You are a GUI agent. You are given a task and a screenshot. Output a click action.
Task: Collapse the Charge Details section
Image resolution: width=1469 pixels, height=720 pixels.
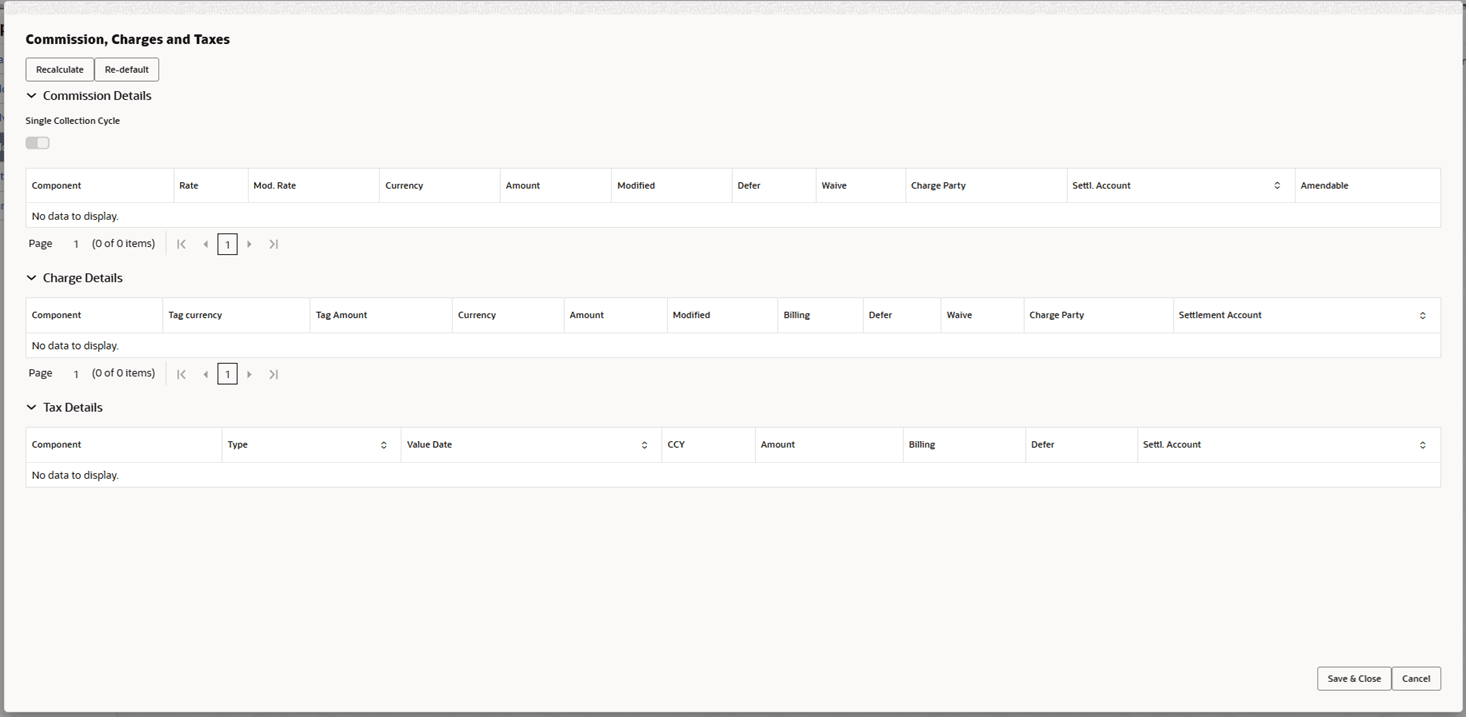pyautogui.click(x=31, y=277)
